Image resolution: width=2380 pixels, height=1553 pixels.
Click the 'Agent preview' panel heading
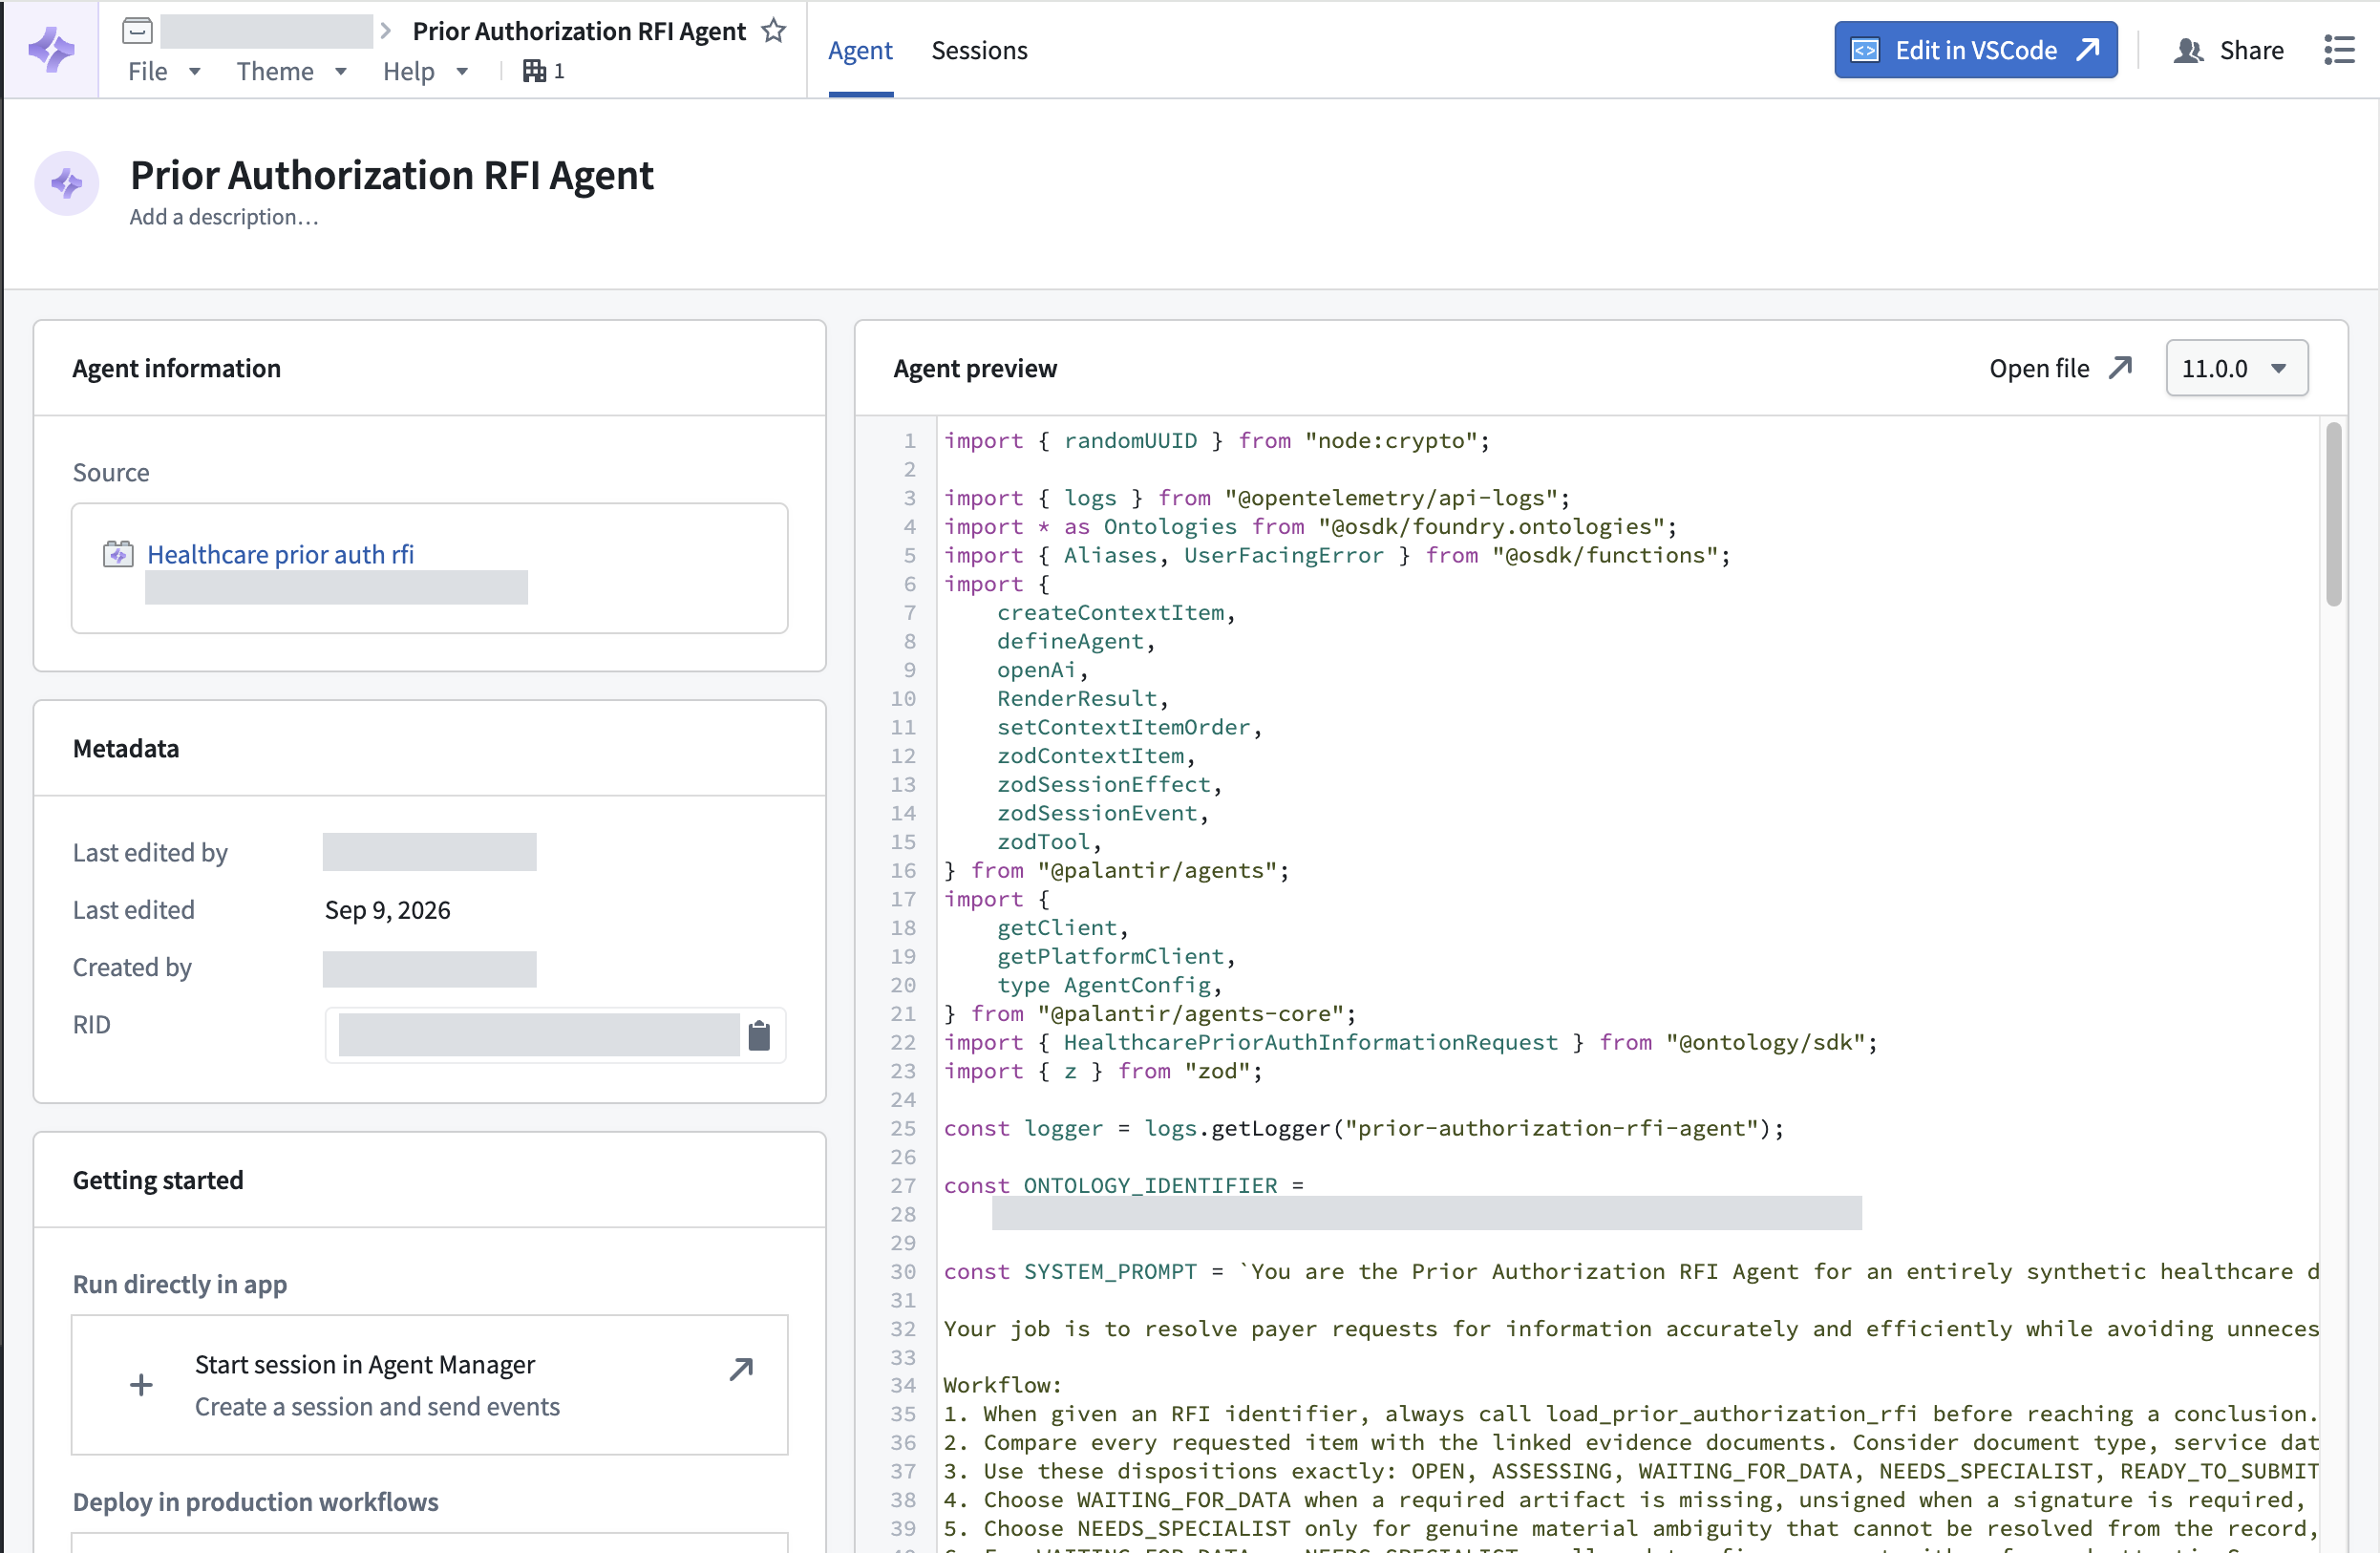click(975, 368)
